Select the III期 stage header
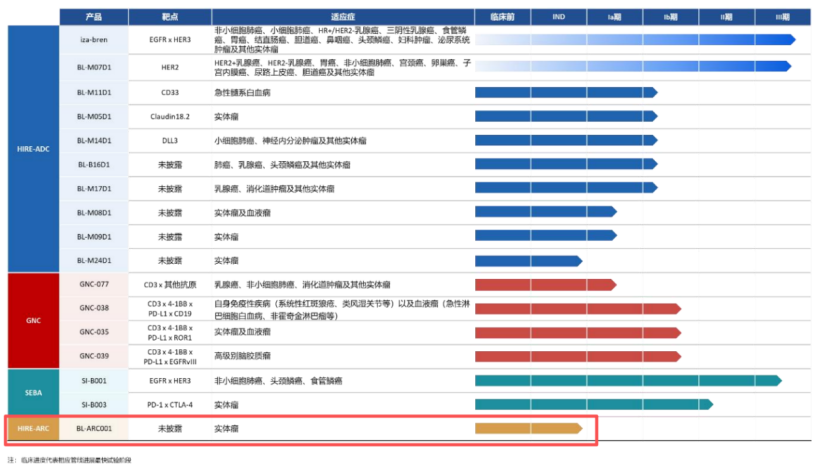This screenshot has width=830, height=469. tap(782, 17)
